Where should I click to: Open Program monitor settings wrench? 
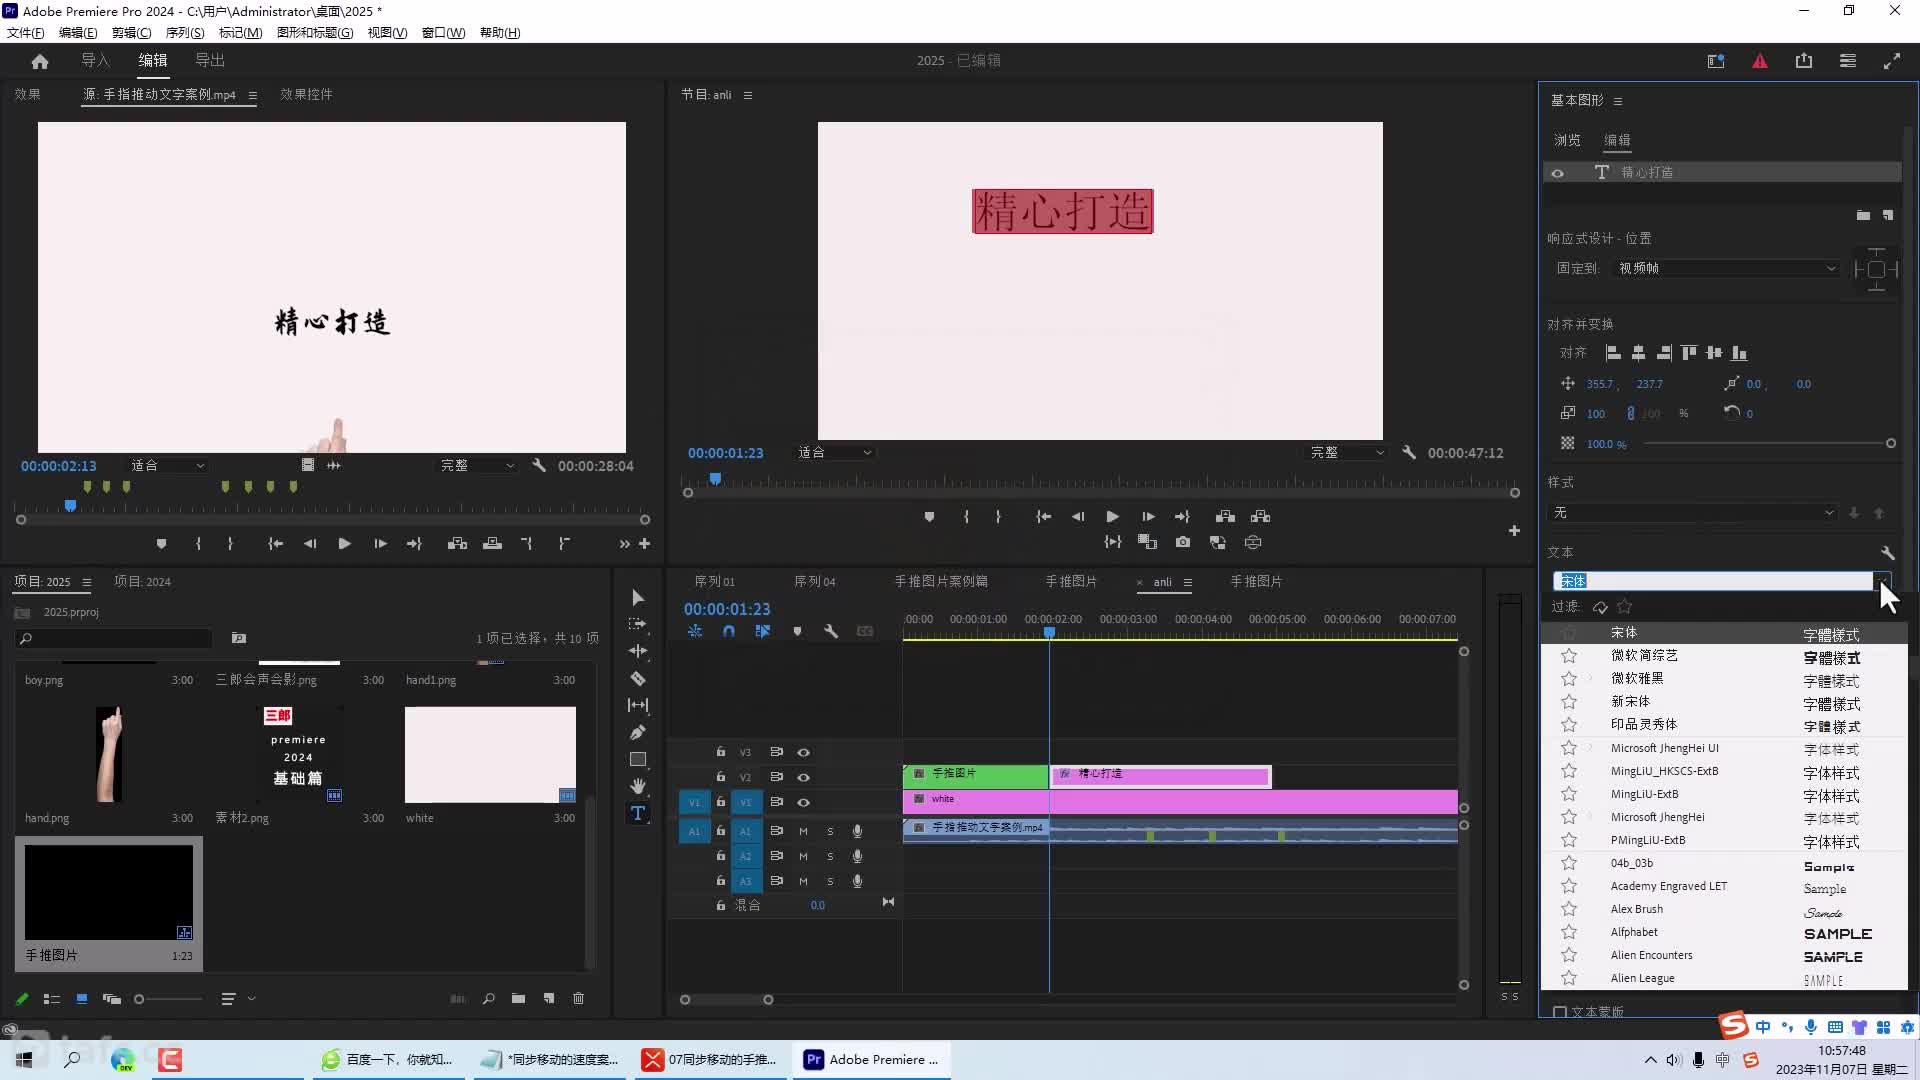point(1409,452)
